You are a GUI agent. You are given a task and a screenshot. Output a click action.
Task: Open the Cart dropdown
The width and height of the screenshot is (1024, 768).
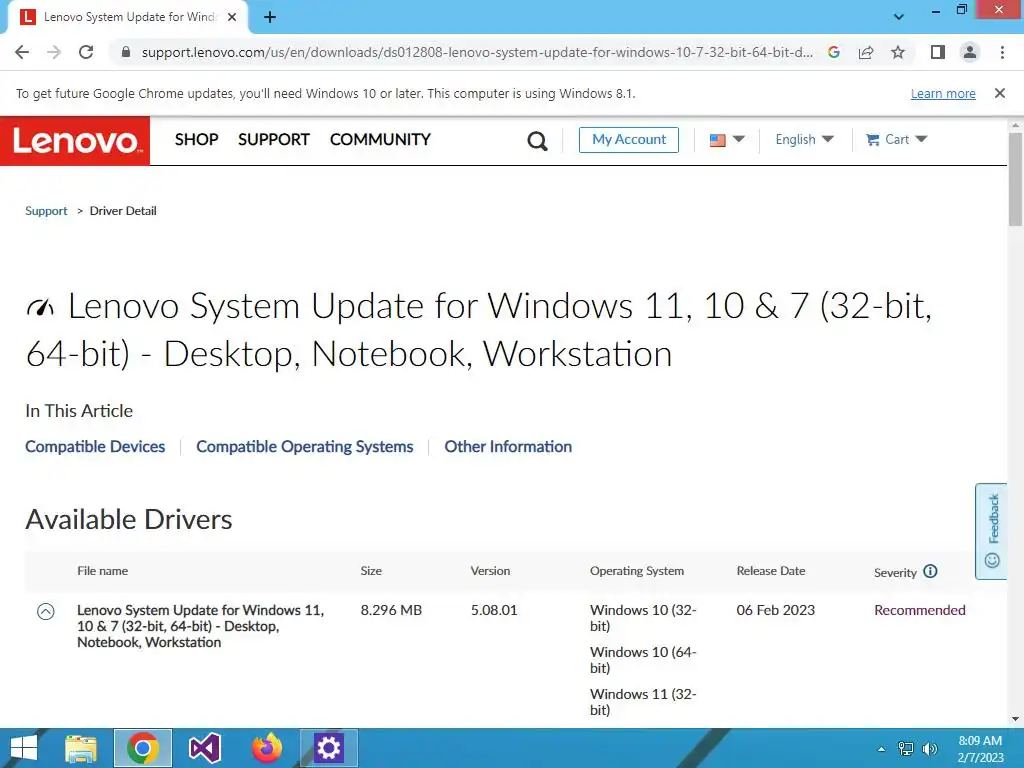tap(897, 140)
